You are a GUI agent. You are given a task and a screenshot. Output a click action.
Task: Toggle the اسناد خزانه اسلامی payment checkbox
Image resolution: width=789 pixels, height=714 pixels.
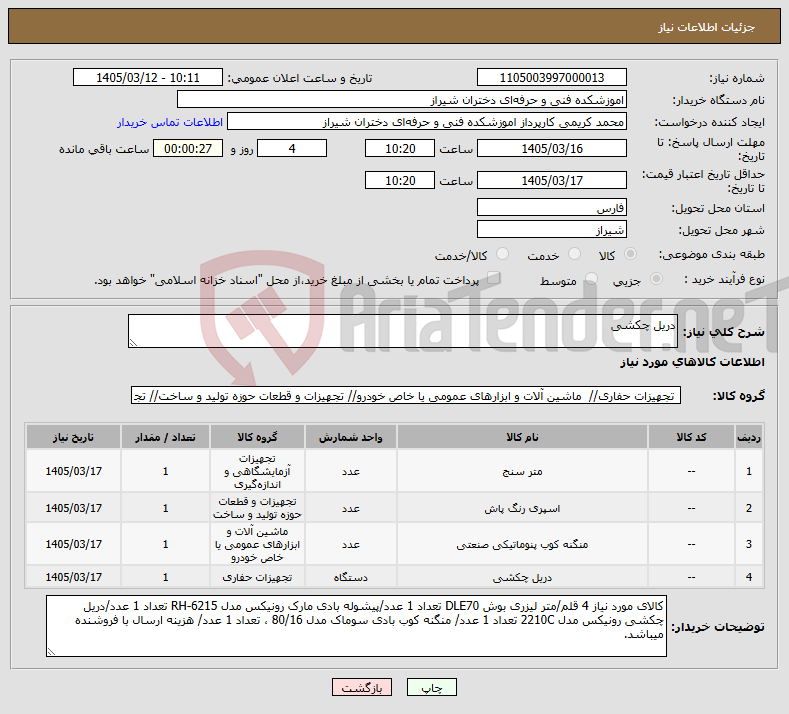coord(494,278)
